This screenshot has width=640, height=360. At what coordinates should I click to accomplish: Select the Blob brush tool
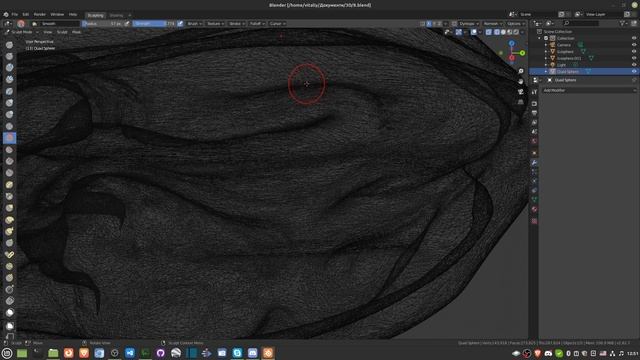click(9, 114)
